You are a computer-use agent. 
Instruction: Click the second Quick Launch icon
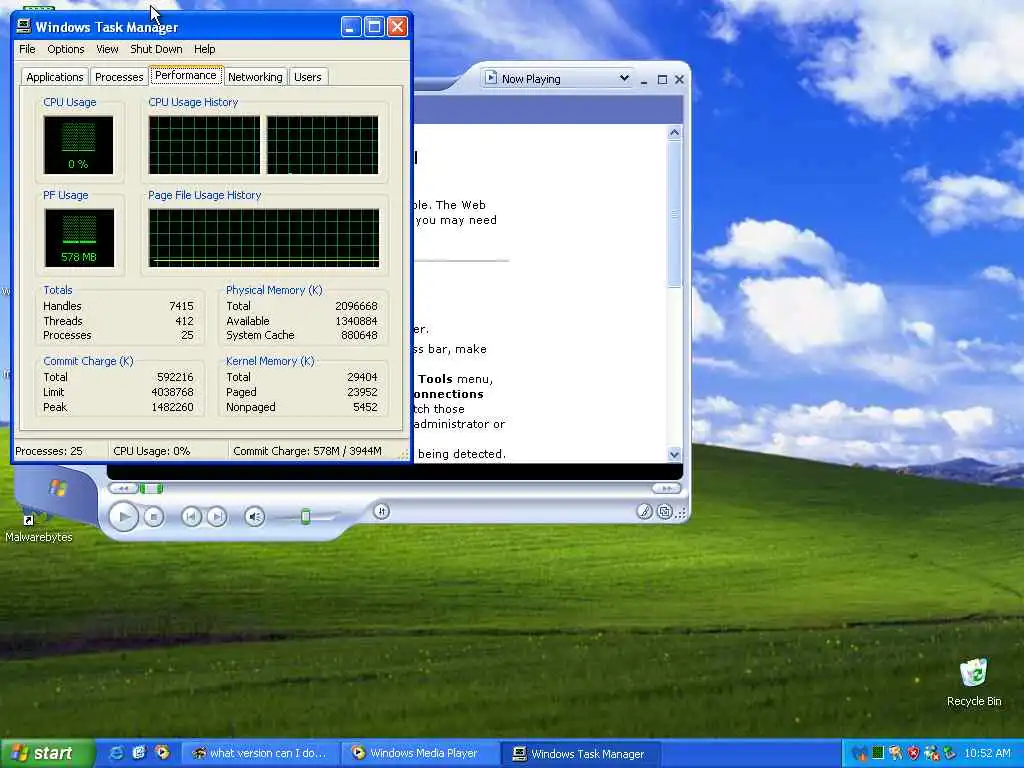tap(139, 753)
